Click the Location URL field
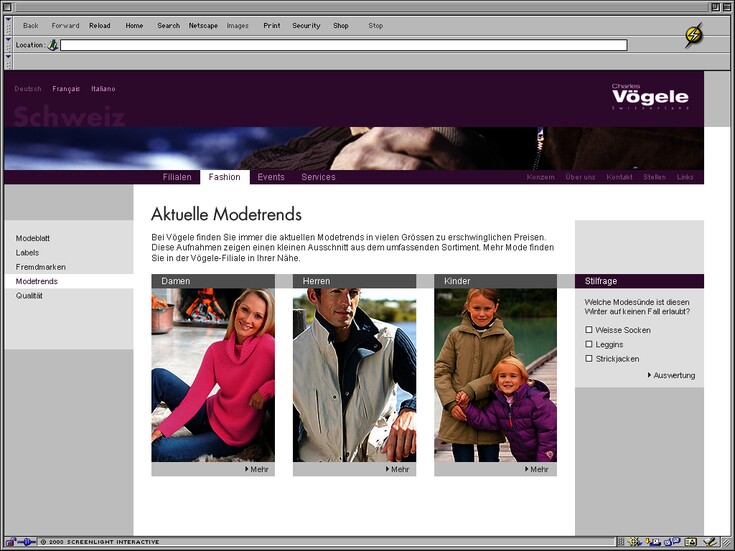Viewport: 735px width, 551px height. 343,45
